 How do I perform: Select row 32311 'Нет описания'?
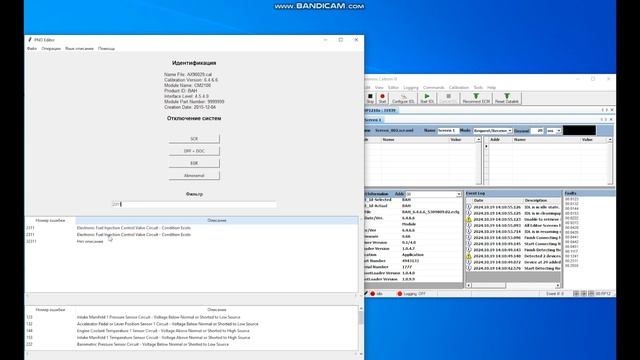click(191, 241)
